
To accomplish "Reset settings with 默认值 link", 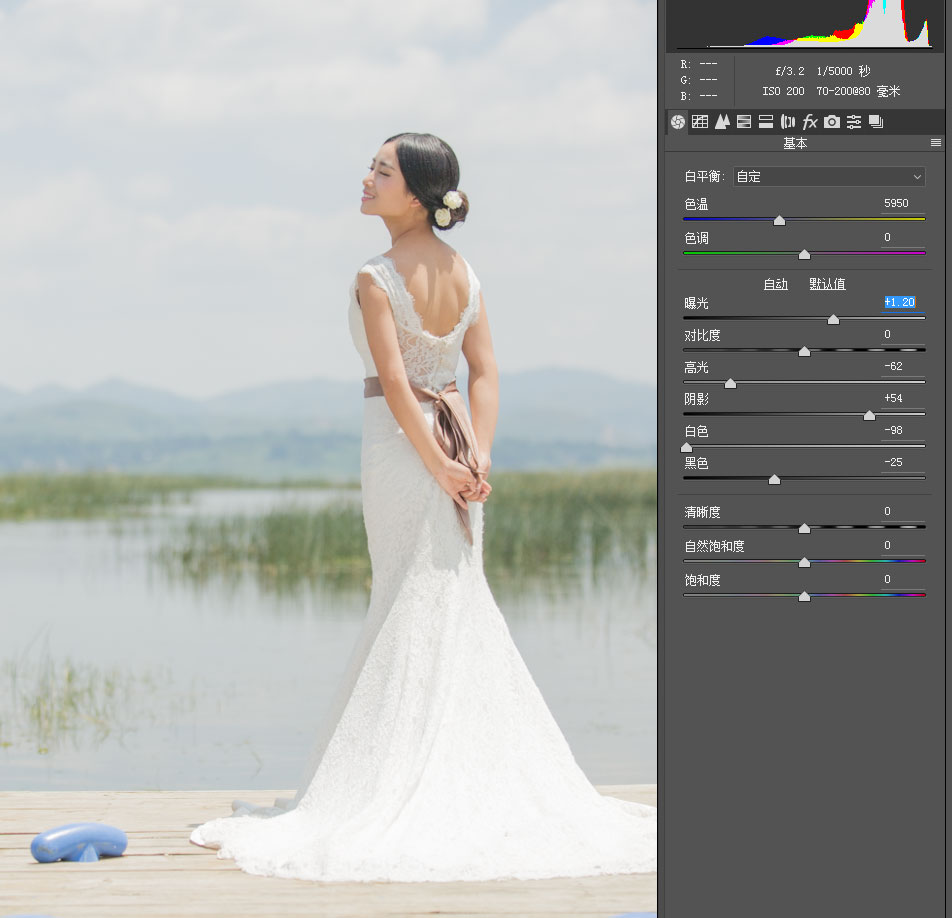I will coord(827,283).
